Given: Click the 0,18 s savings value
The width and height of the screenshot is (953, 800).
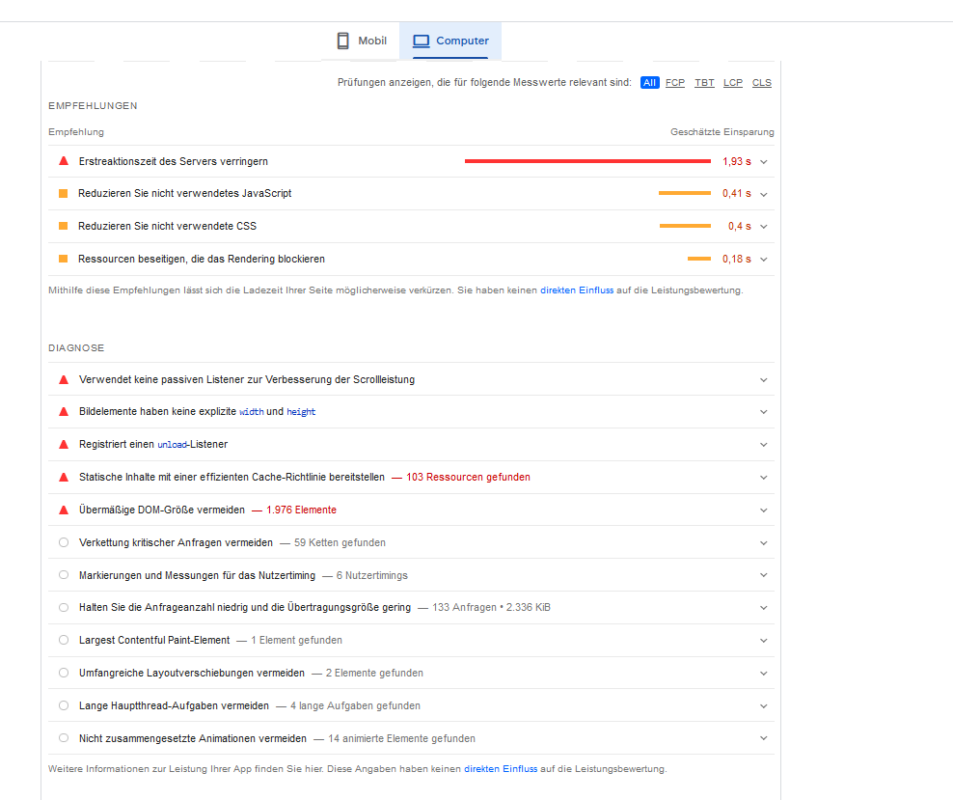Looking at the screenshot, I should coord(737,260).
